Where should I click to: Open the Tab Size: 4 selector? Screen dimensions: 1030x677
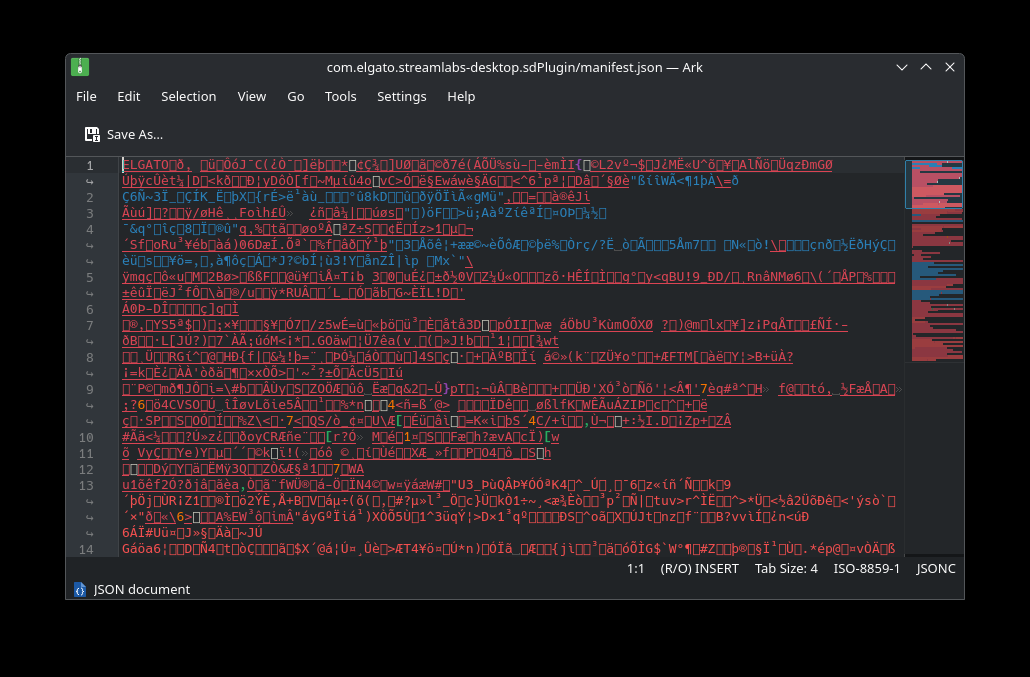click(x=786, y=569)
